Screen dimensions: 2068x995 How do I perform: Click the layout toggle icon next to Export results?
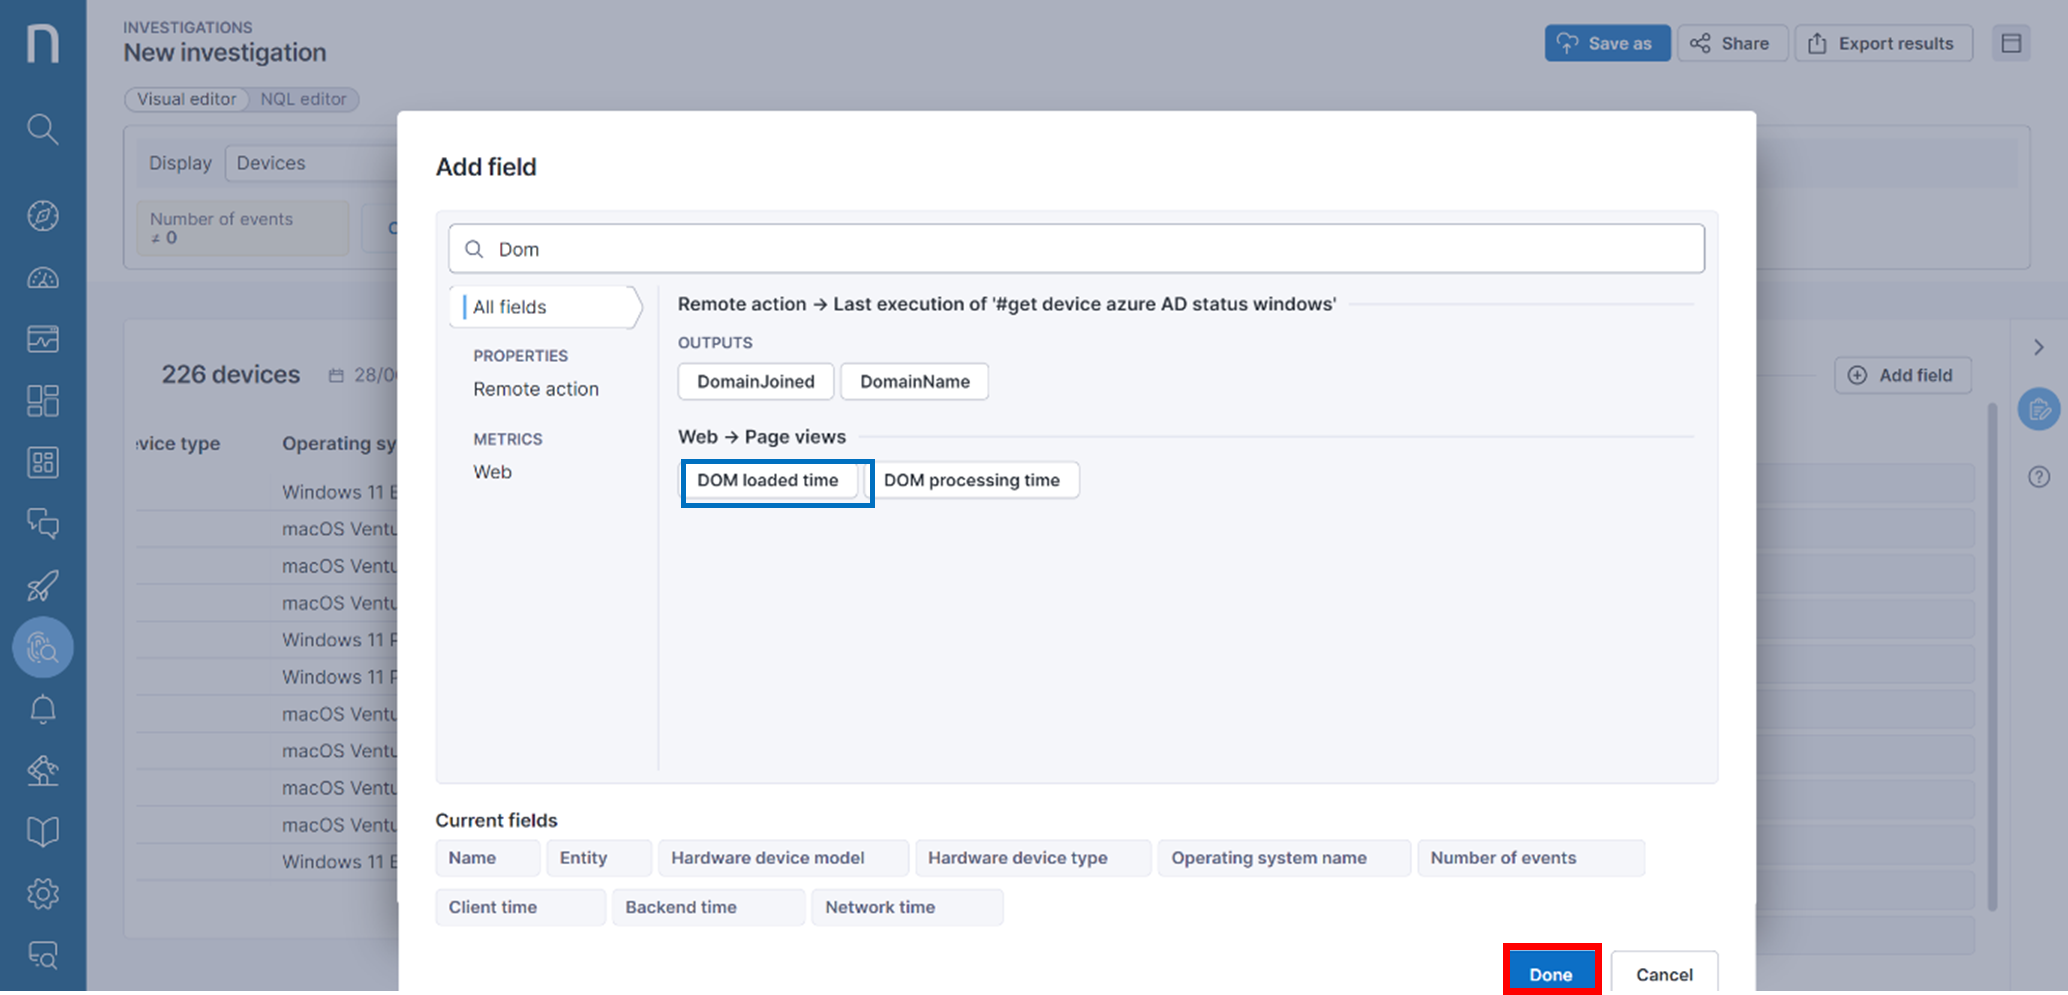point(2011,43)
